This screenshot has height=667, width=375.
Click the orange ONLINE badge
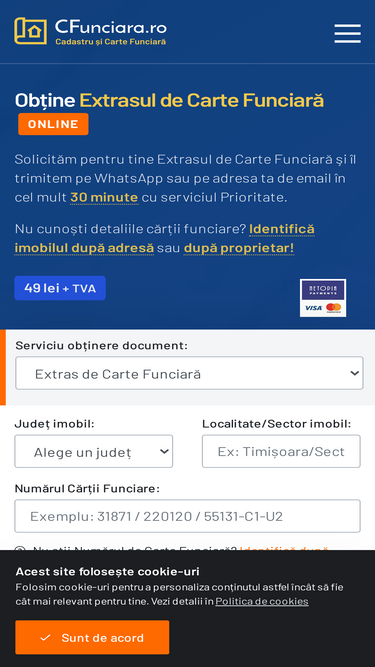pyautogui.click(x=53, y=124)
